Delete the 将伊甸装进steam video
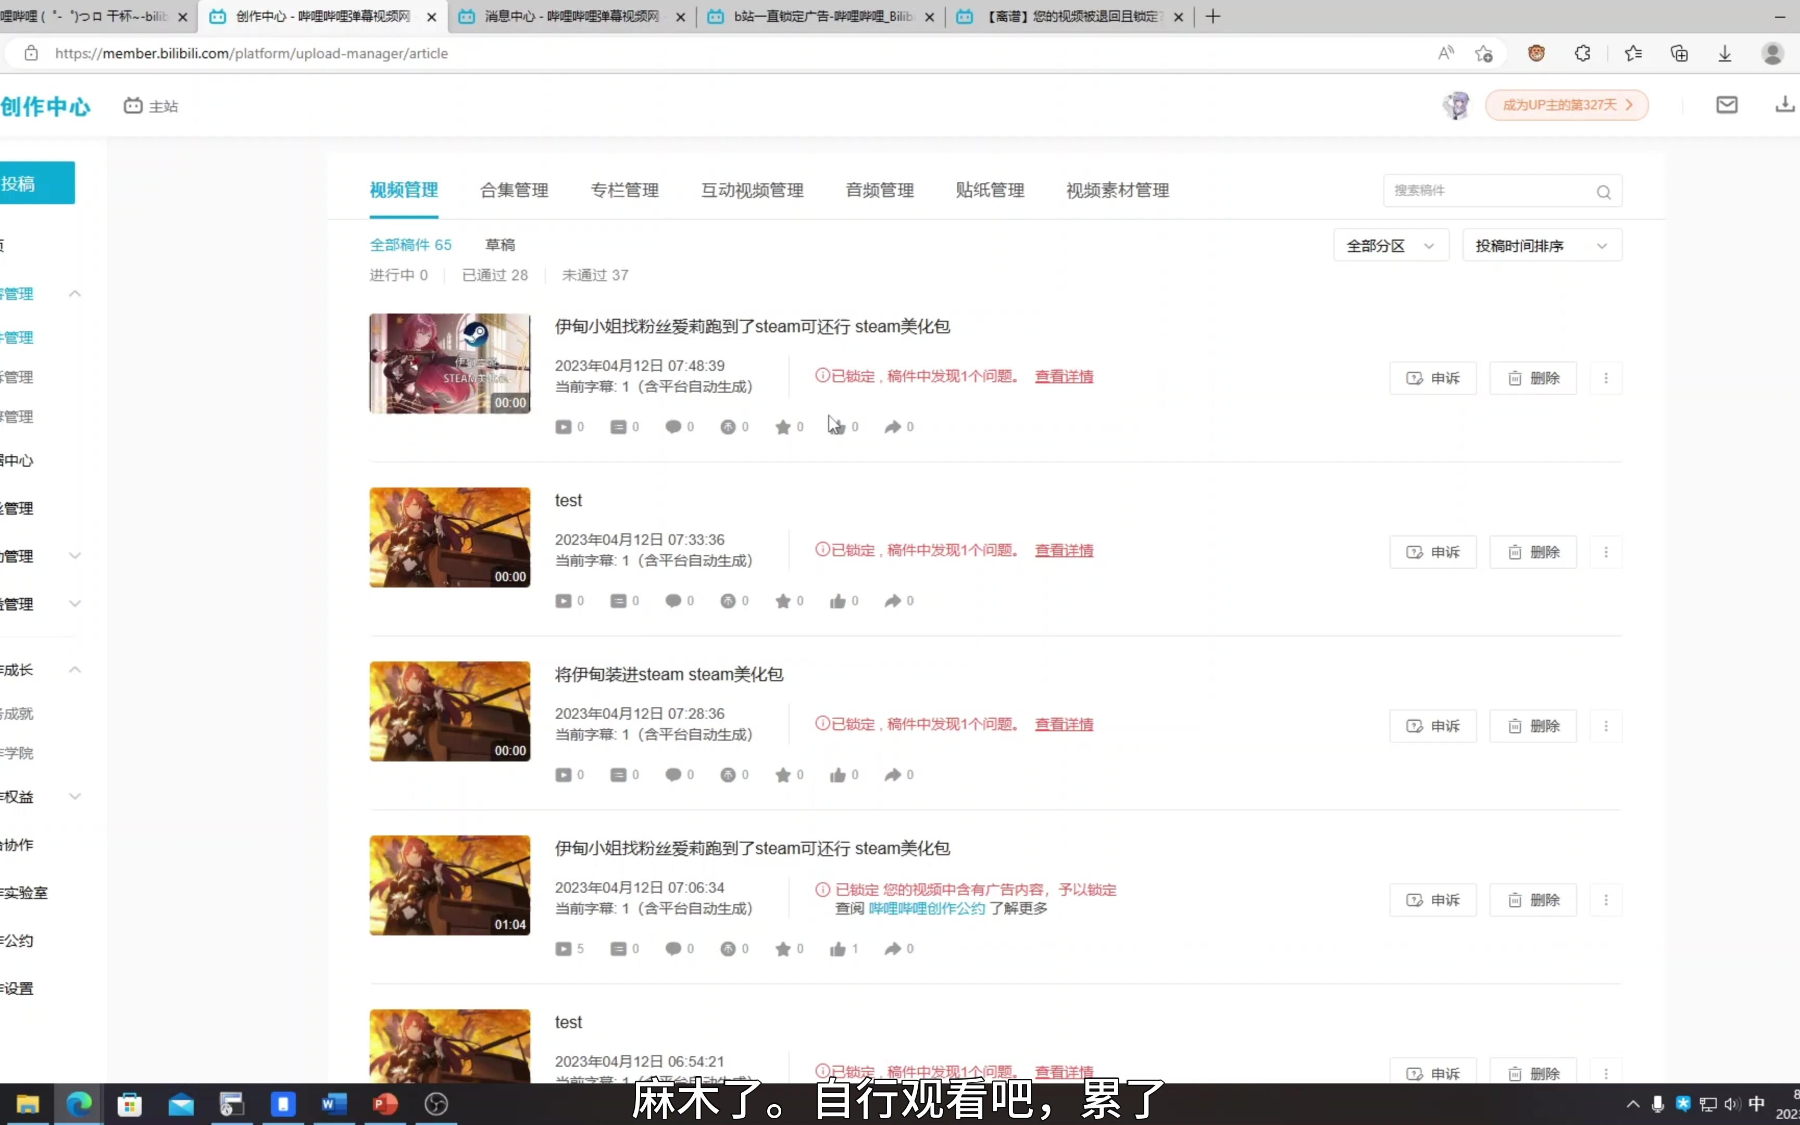 (1533, 726)
